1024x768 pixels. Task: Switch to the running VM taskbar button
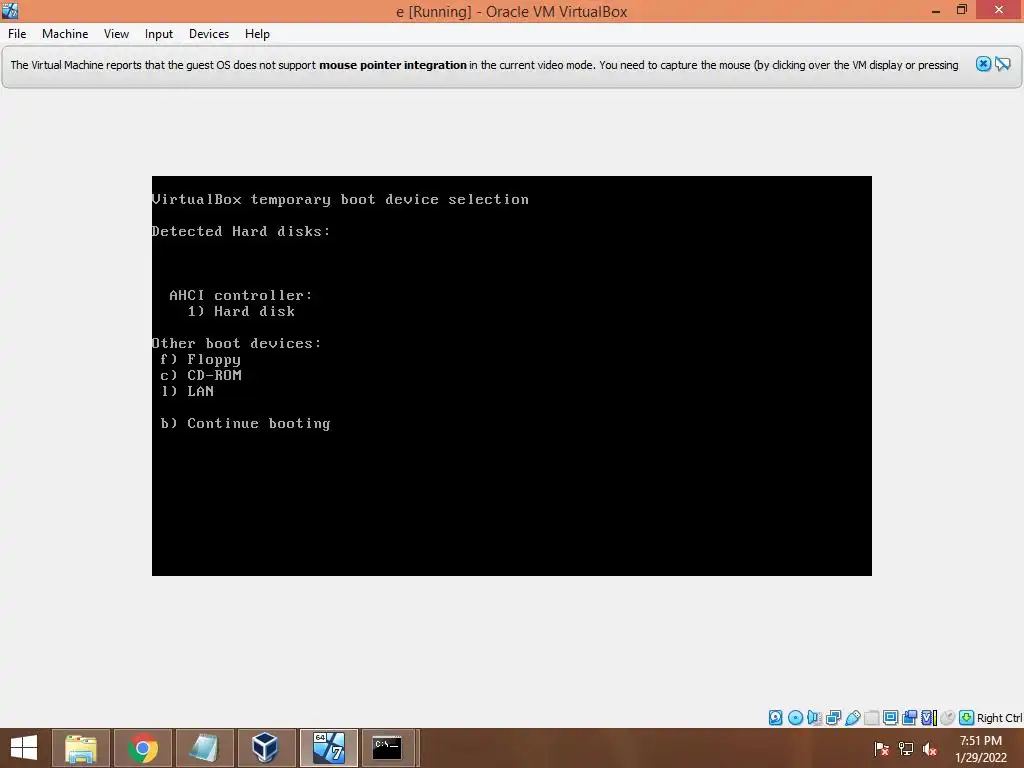(x=328, y=748)
